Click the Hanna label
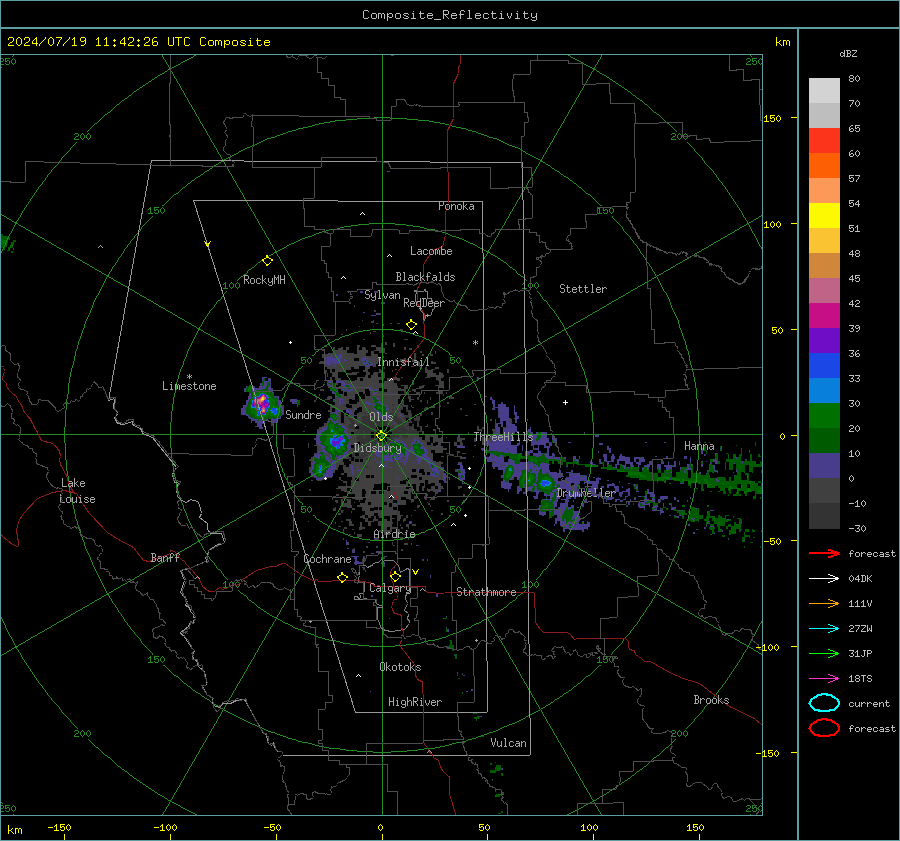Image resolution: width=900 pixels, height=841 pixels. click(x=699, y=446)
